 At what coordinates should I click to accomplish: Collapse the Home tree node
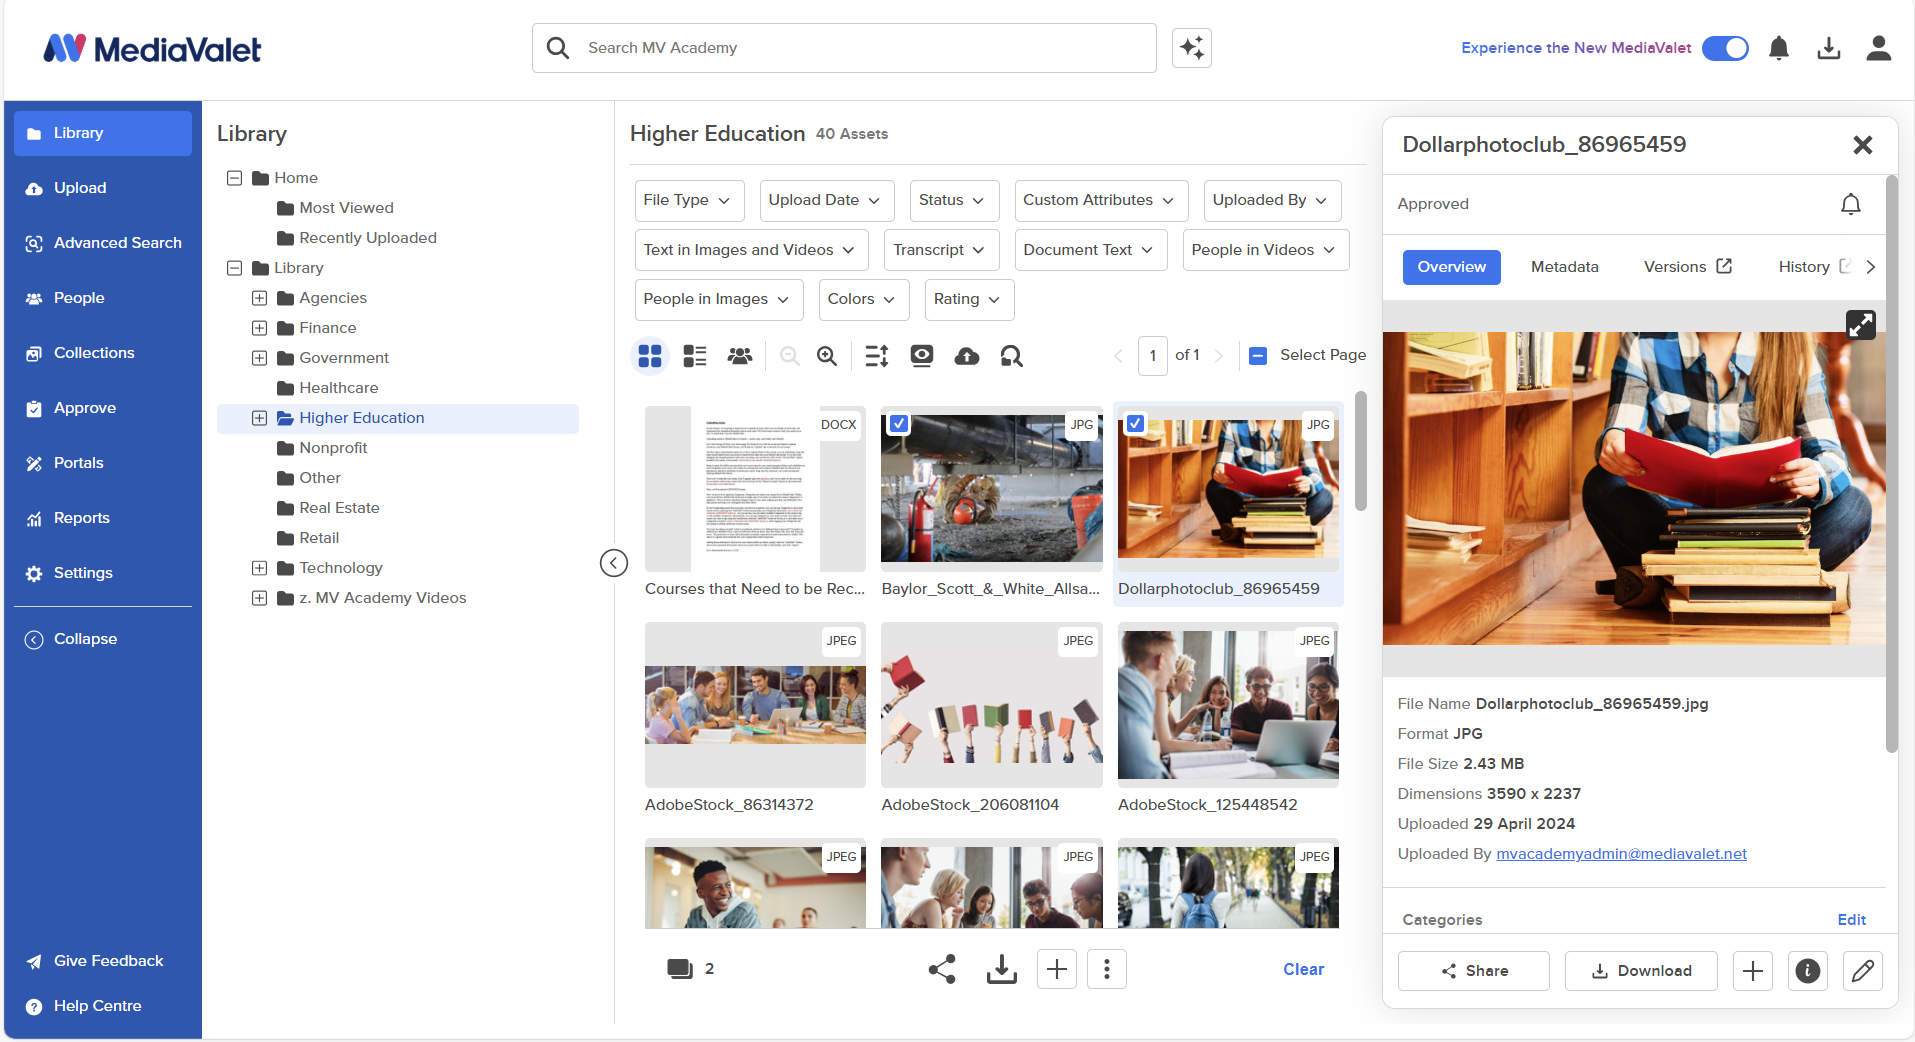click(x=234, y=178)
